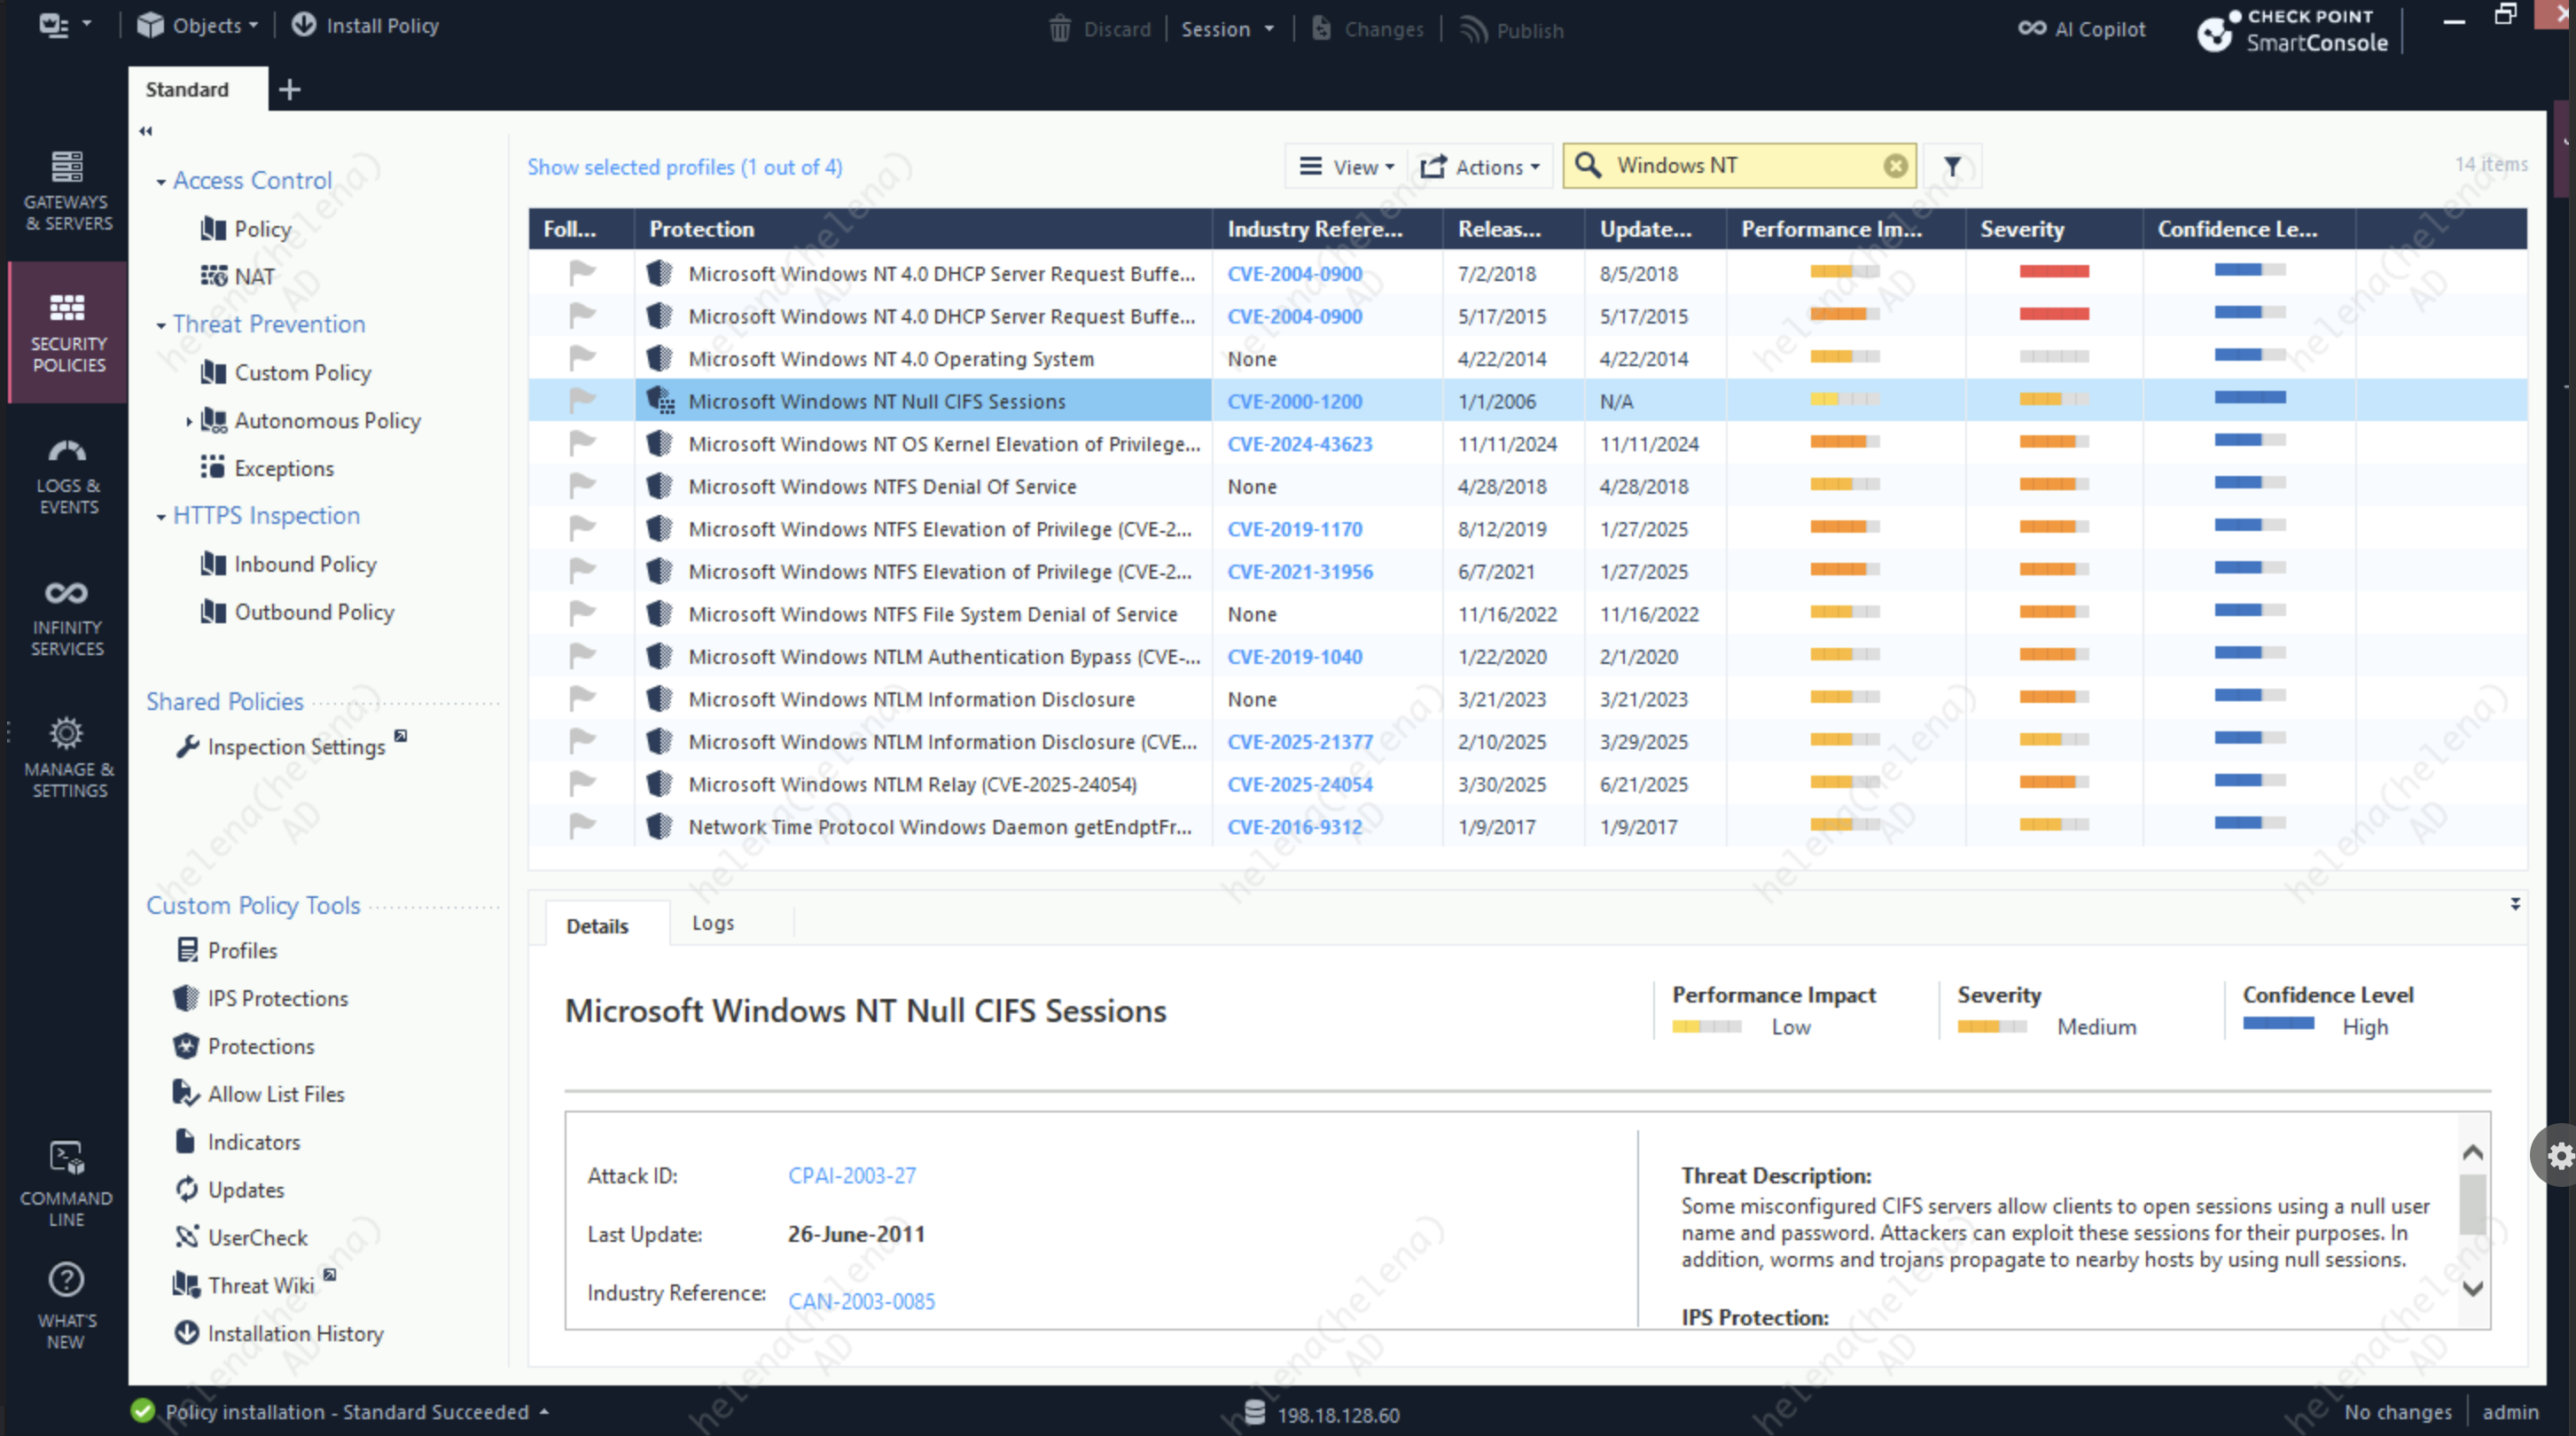
Task: Open the Gateways & Servers view
Action: click(67, 190)
